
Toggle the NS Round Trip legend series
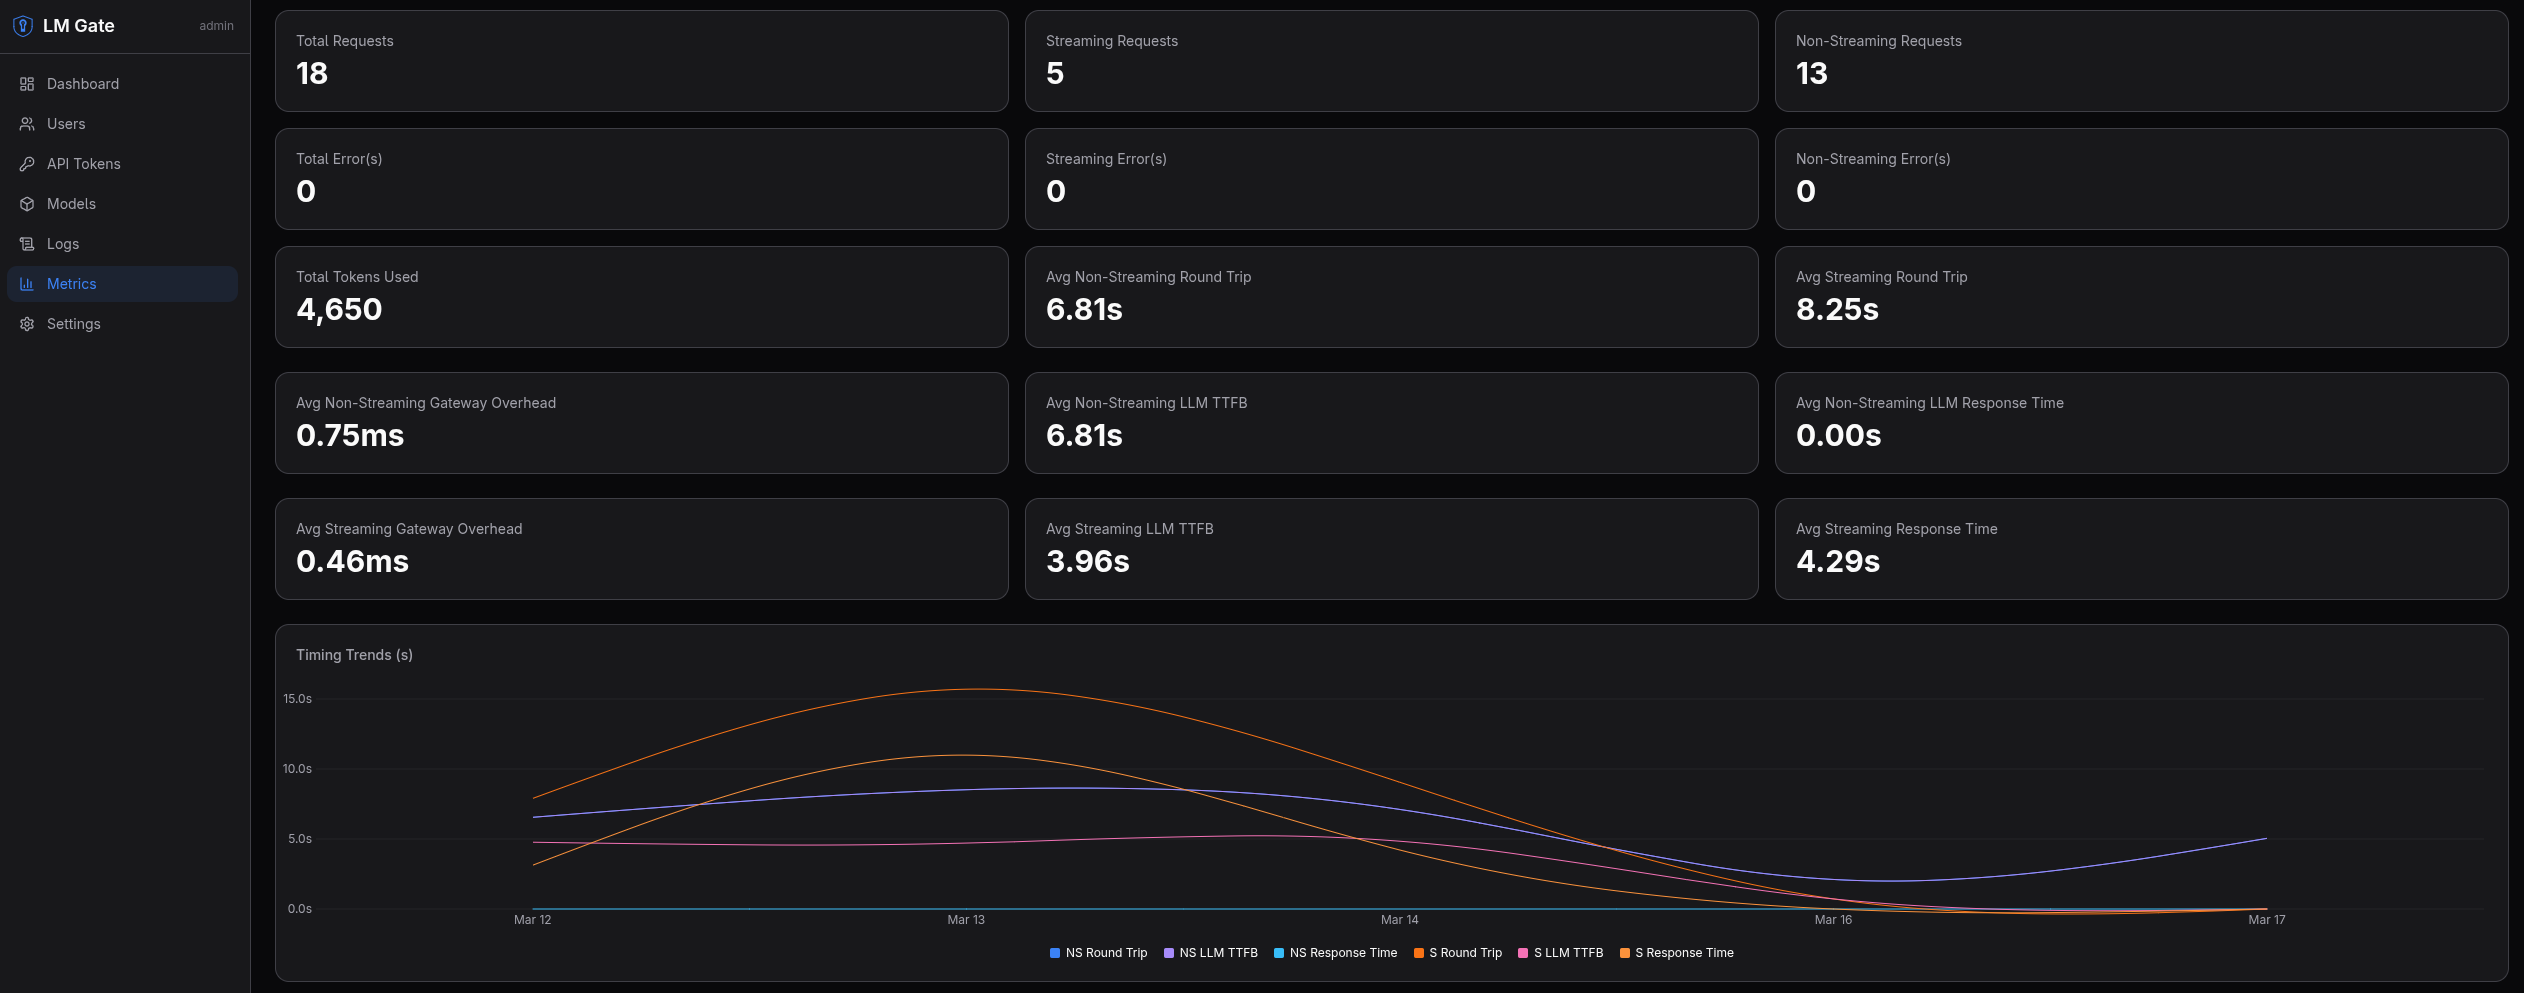pyautogui.click(x=1098, y=953)
